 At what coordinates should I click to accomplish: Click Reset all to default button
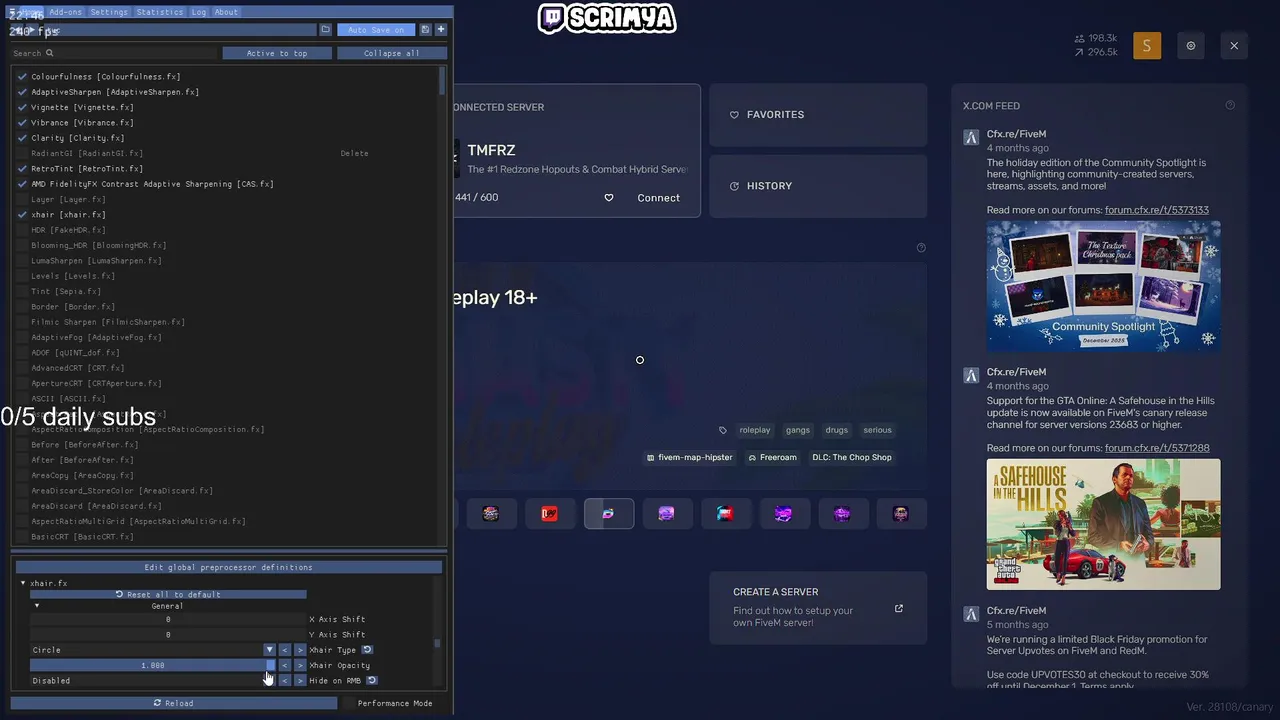(x=168, y=594)
